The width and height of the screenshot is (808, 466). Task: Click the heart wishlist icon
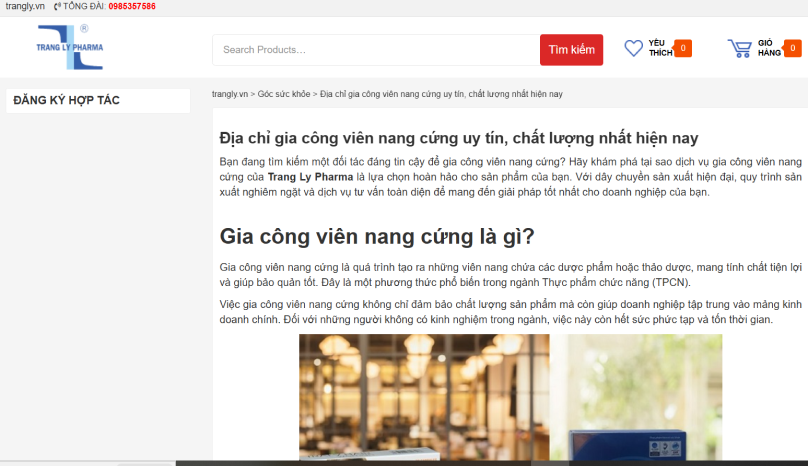[x=633, y=48]
